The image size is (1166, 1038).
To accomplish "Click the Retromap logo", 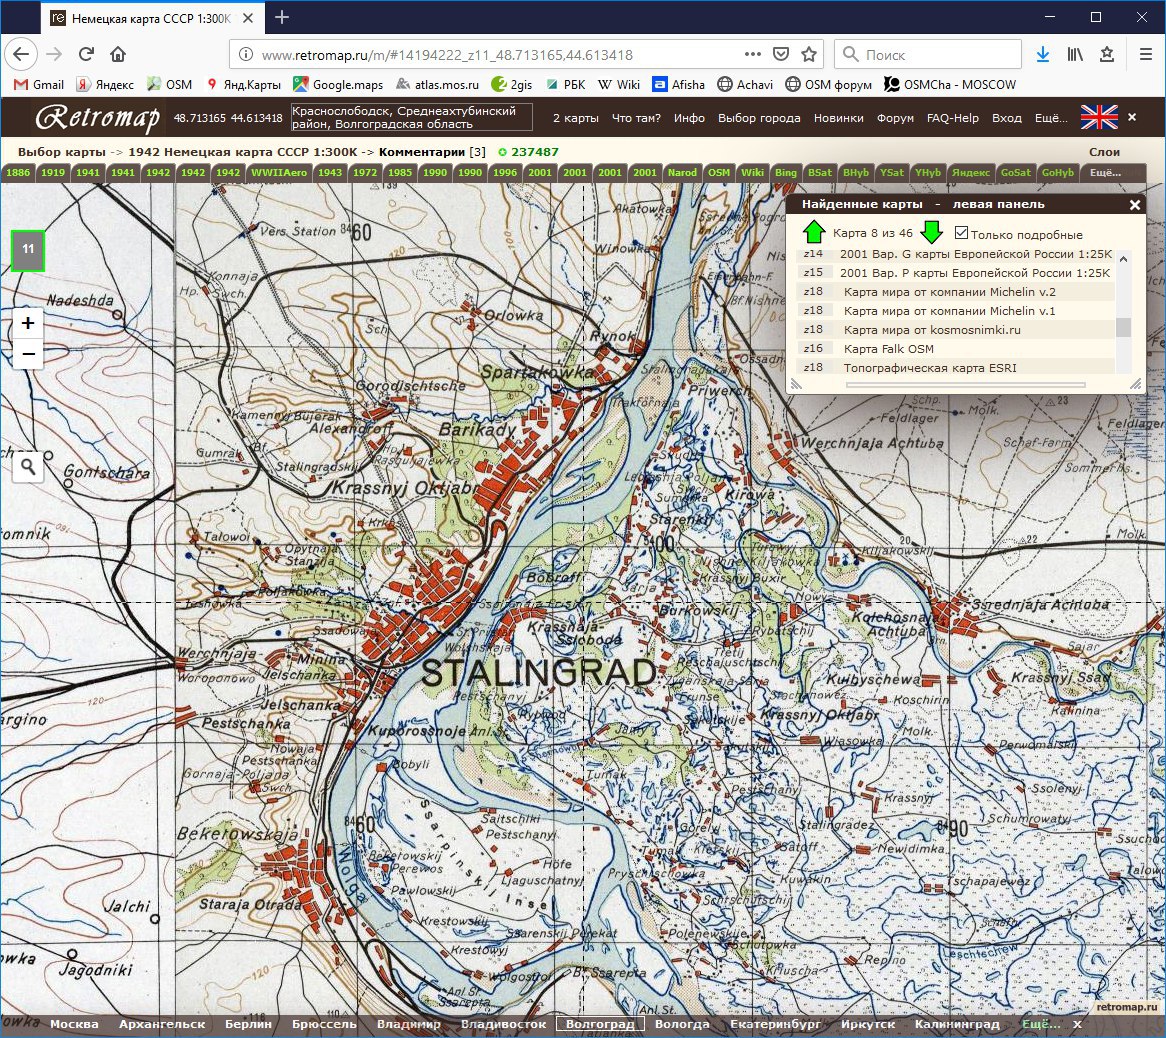I will click(x=97, y=117).
